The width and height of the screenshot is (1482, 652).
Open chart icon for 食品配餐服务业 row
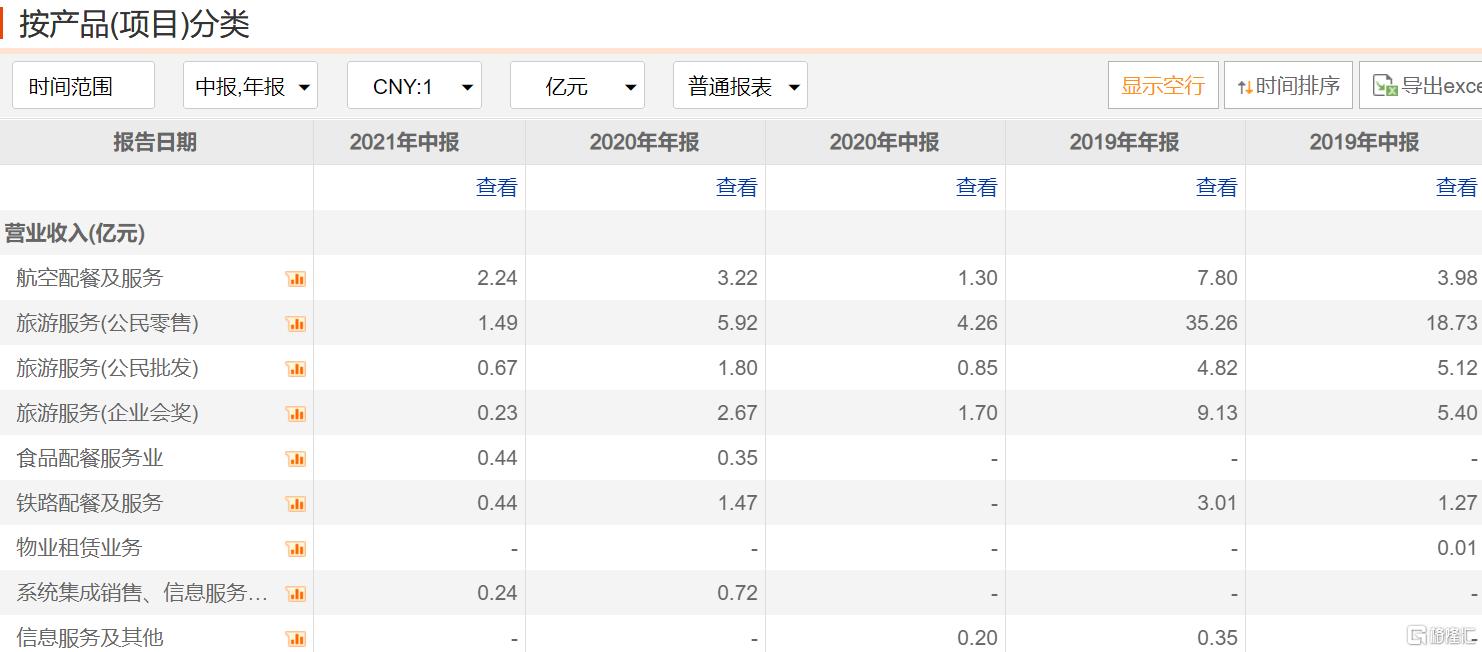296,459
